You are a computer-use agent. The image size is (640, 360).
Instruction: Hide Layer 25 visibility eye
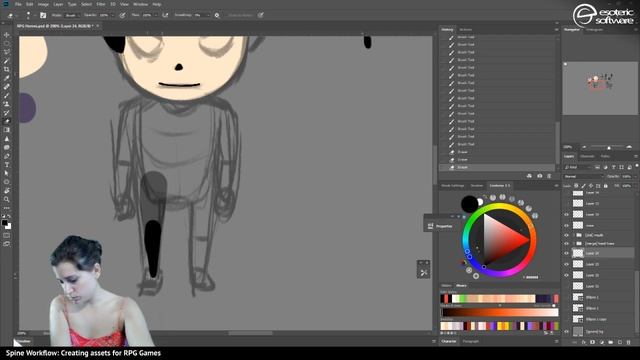click(567, 214)
